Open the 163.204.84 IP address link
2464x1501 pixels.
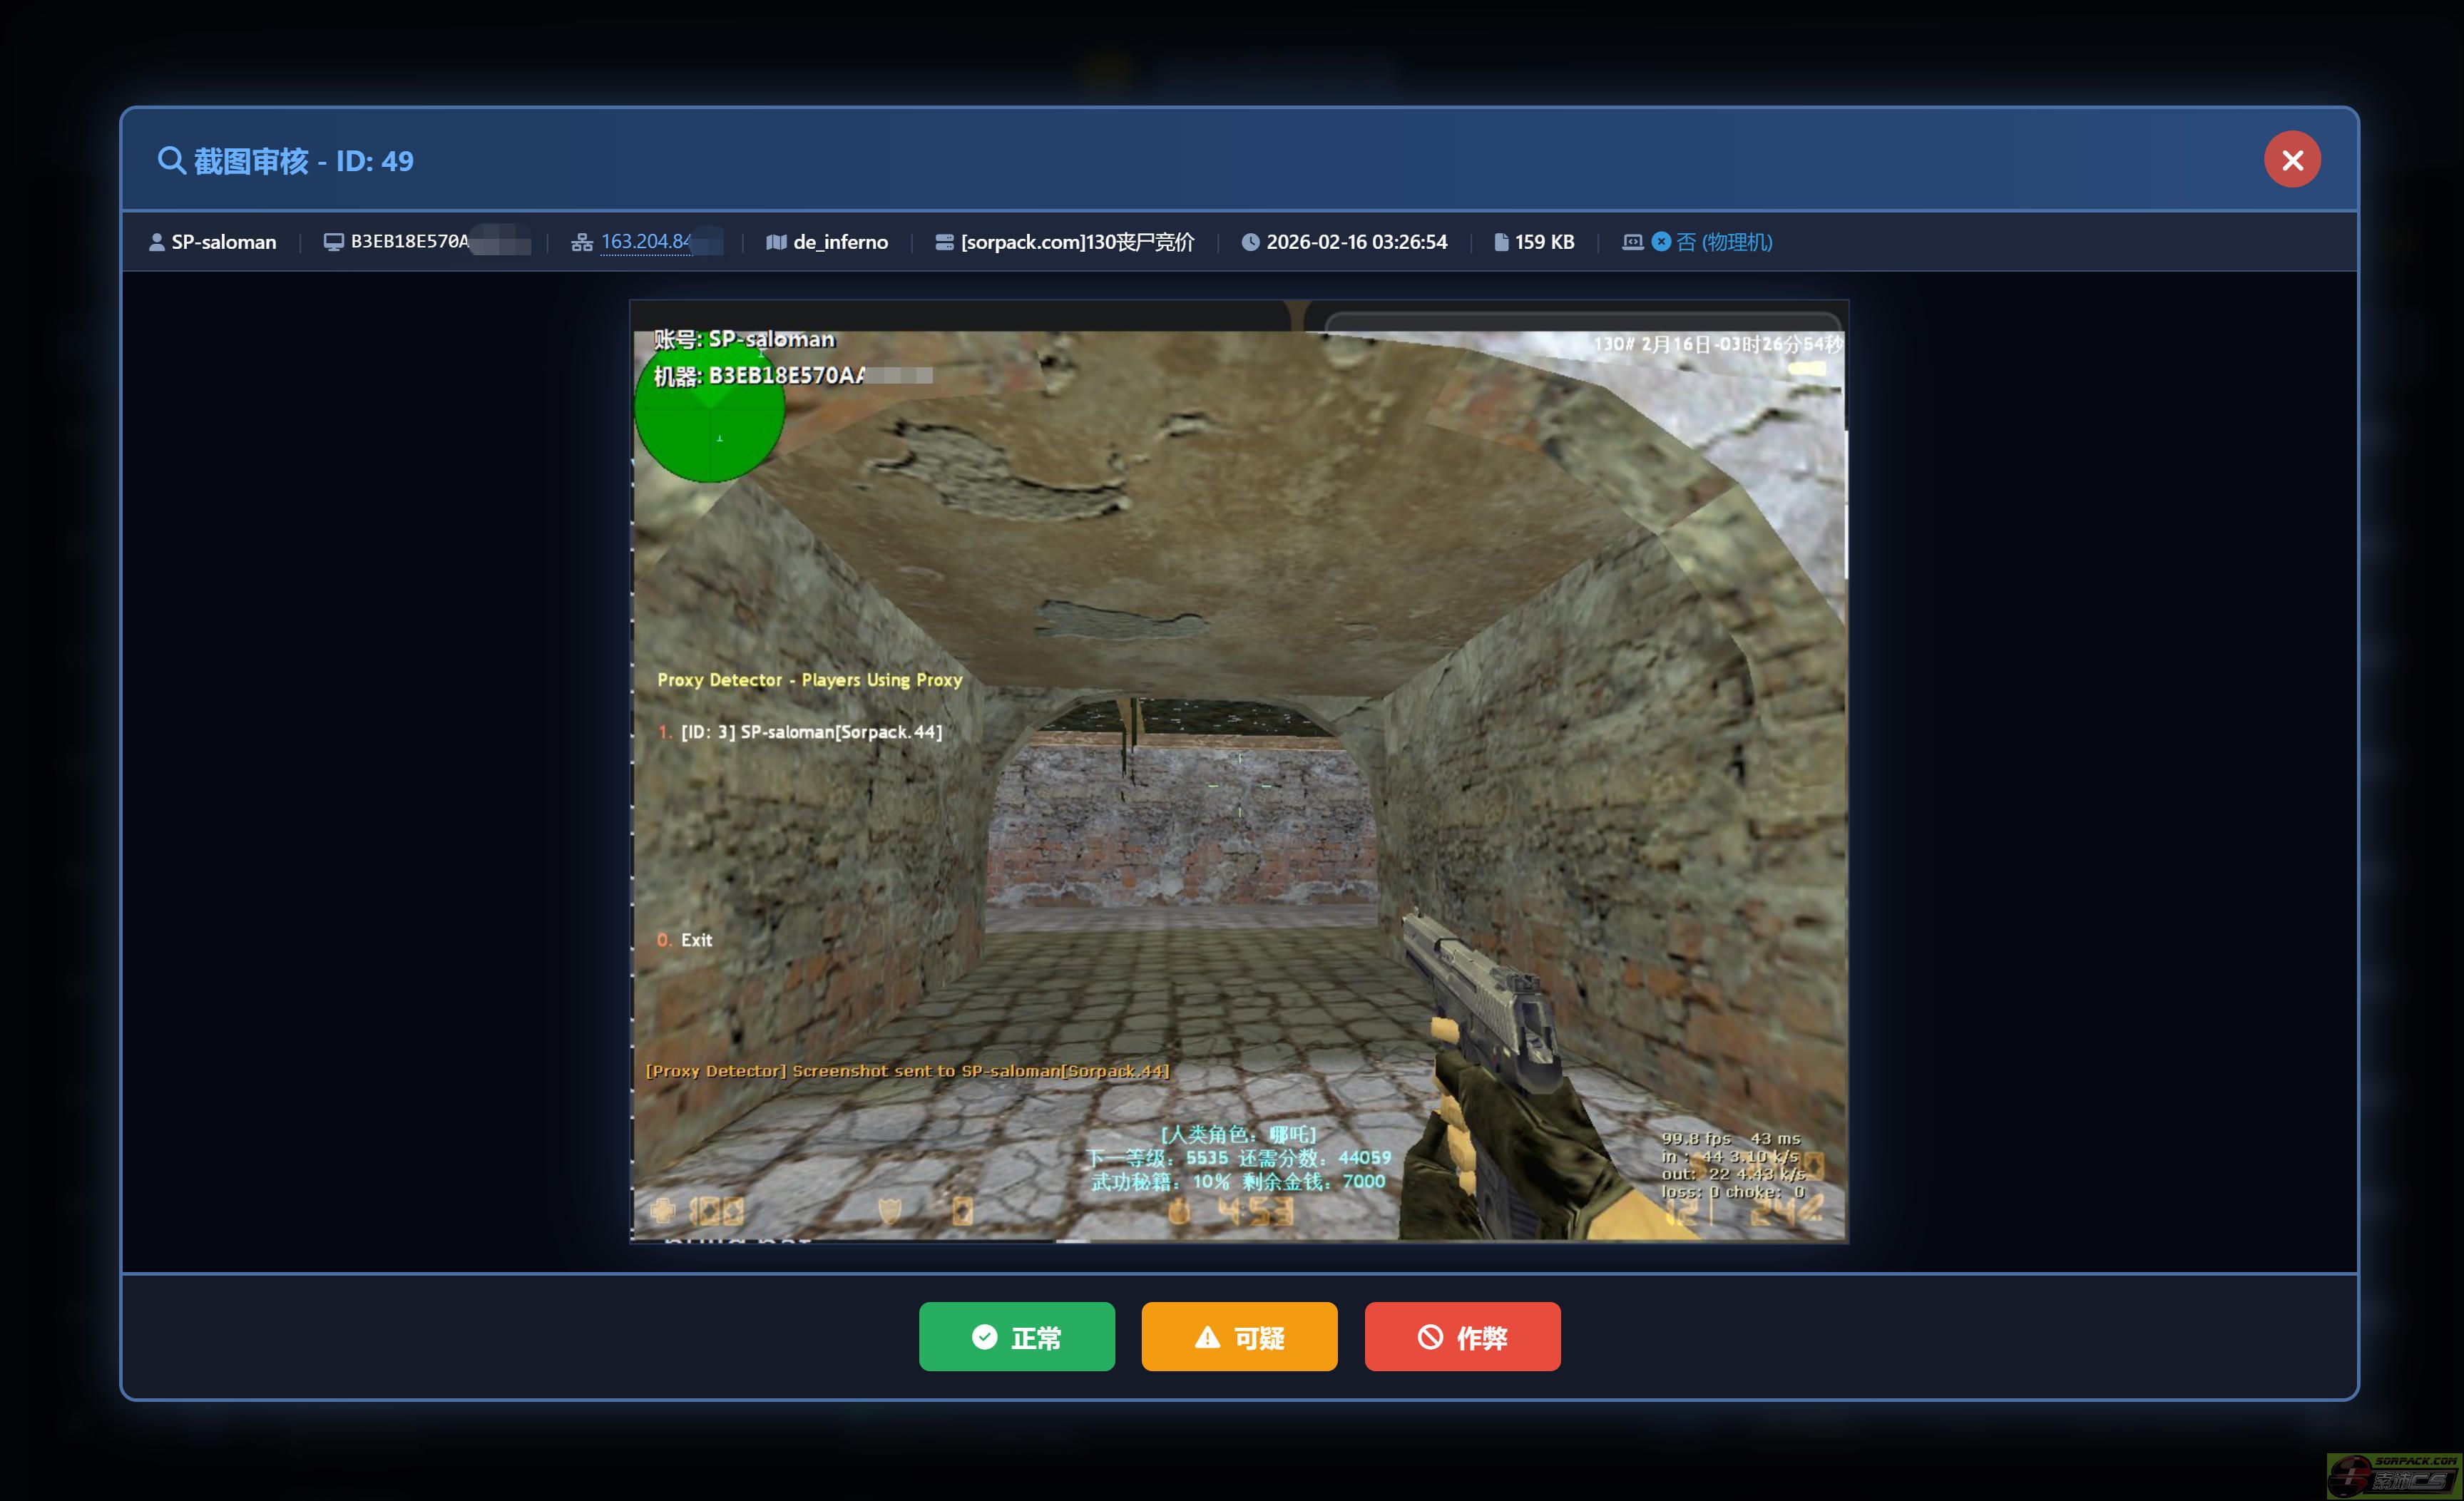coord(646,242)
